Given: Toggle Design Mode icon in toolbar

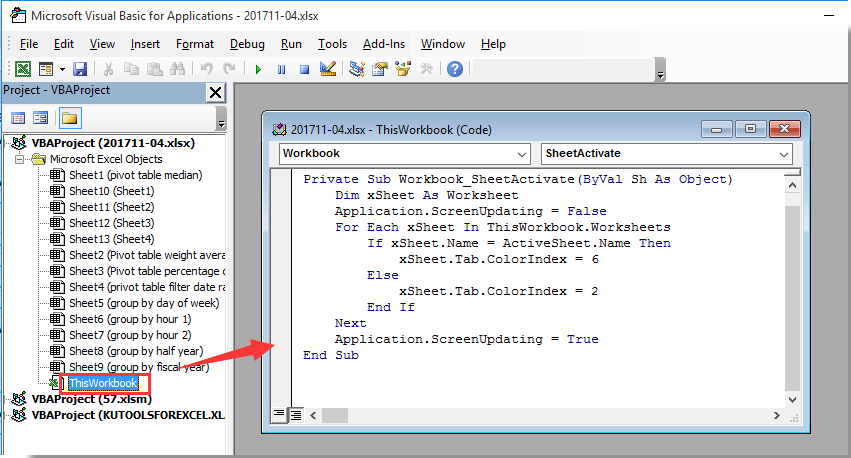Looking at the screenshot, I should coord(327,69).
